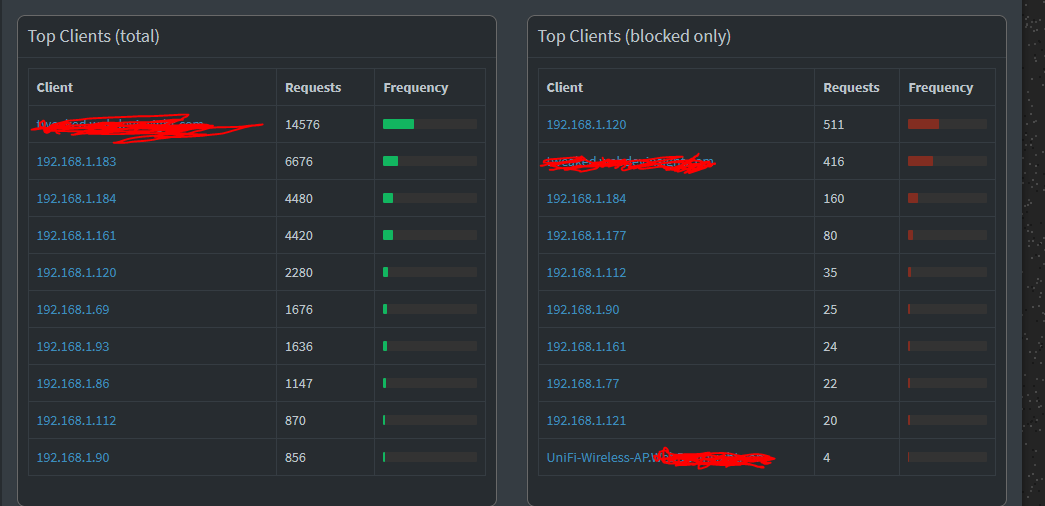Click 192.168.1.69 client link
The height and width of the screenshot is (506, 1045).
click(x=72, y=309)
